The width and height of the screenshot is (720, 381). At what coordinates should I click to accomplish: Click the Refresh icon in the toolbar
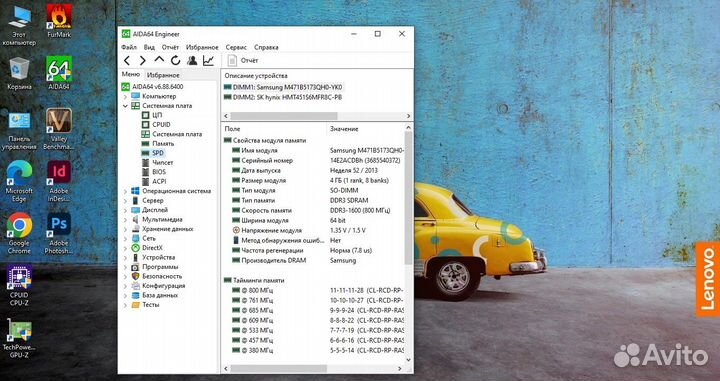[x=175, y=61]
